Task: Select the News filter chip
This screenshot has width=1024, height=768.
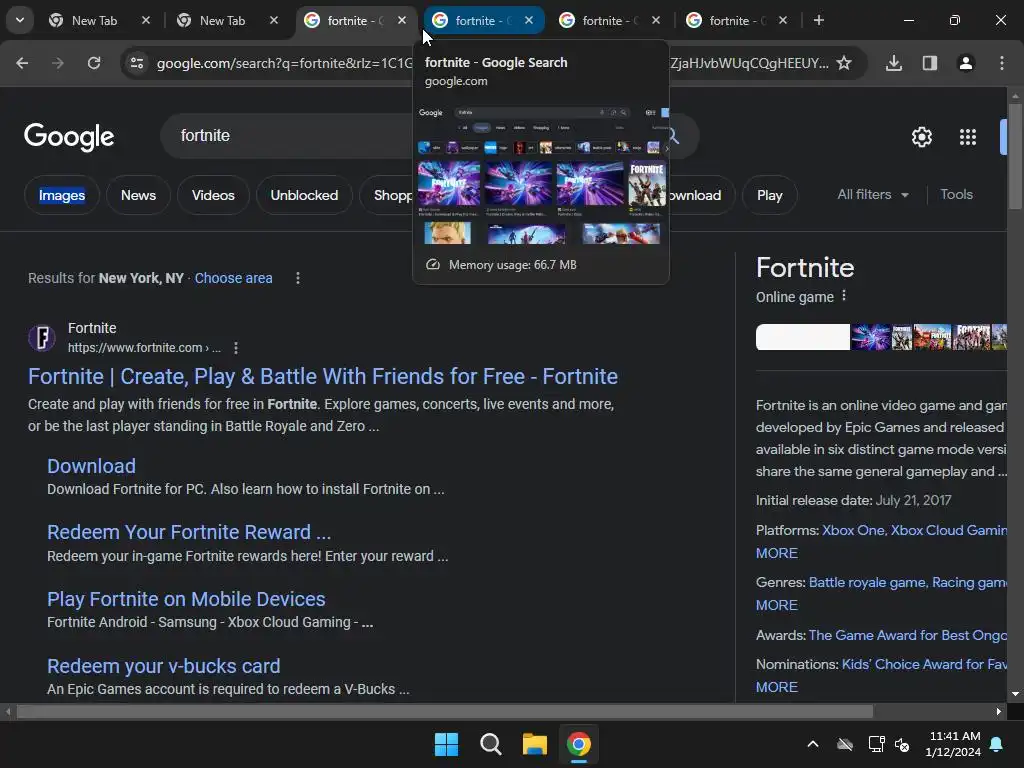Action: click(x=138, y=195)
